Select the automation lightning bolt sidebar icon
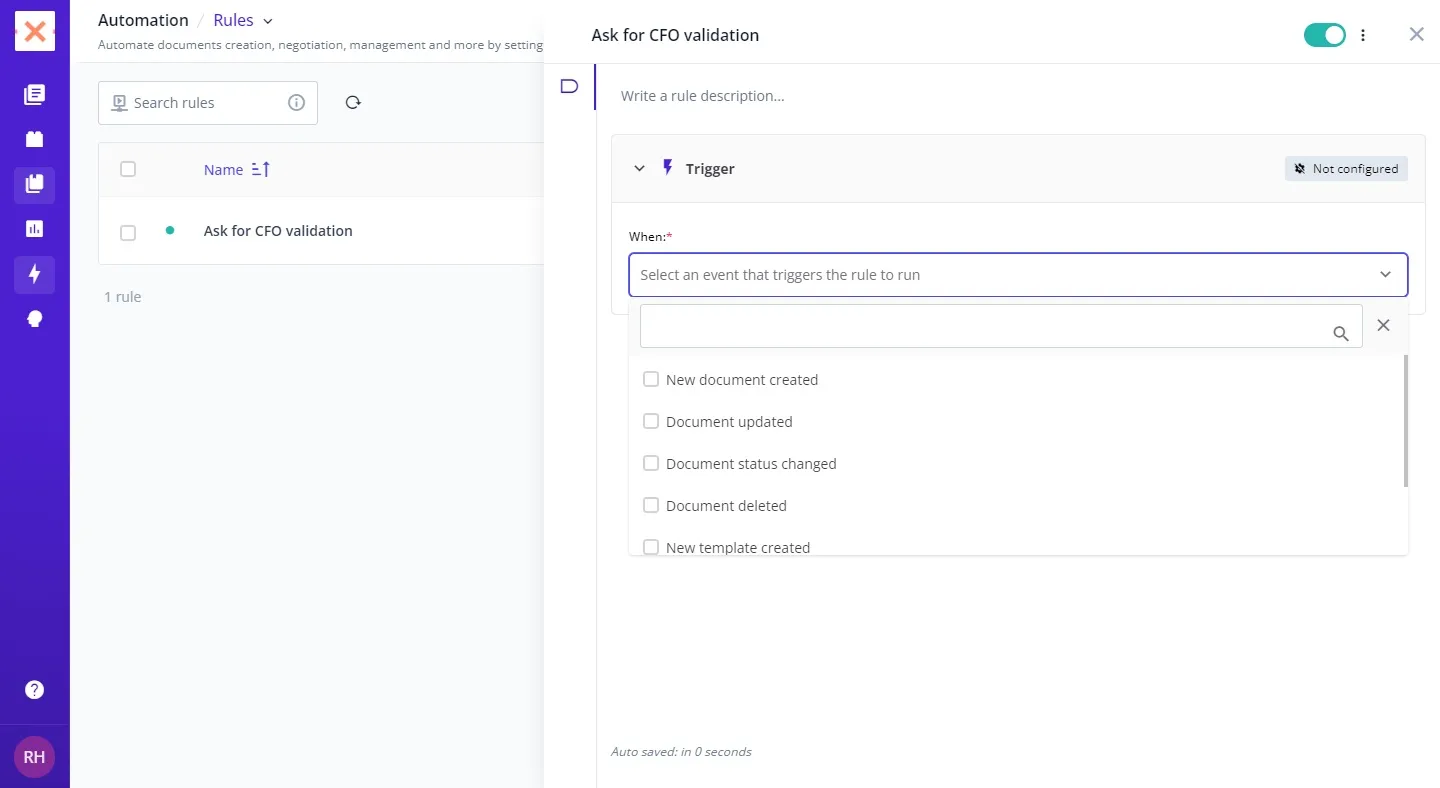Screen dimensions: 1440x788 coord(34,274)
